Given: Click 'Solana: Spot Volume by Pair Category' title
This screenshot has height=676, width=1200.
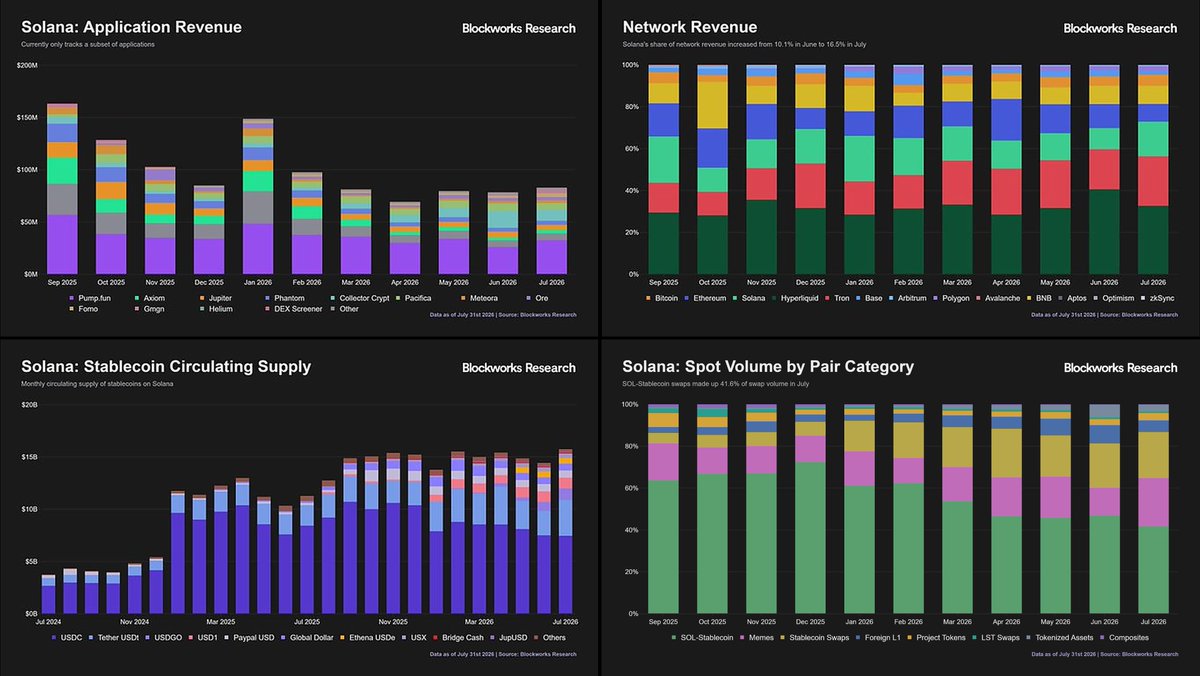Looking at the screenshot, I should [x=768, y=367].
